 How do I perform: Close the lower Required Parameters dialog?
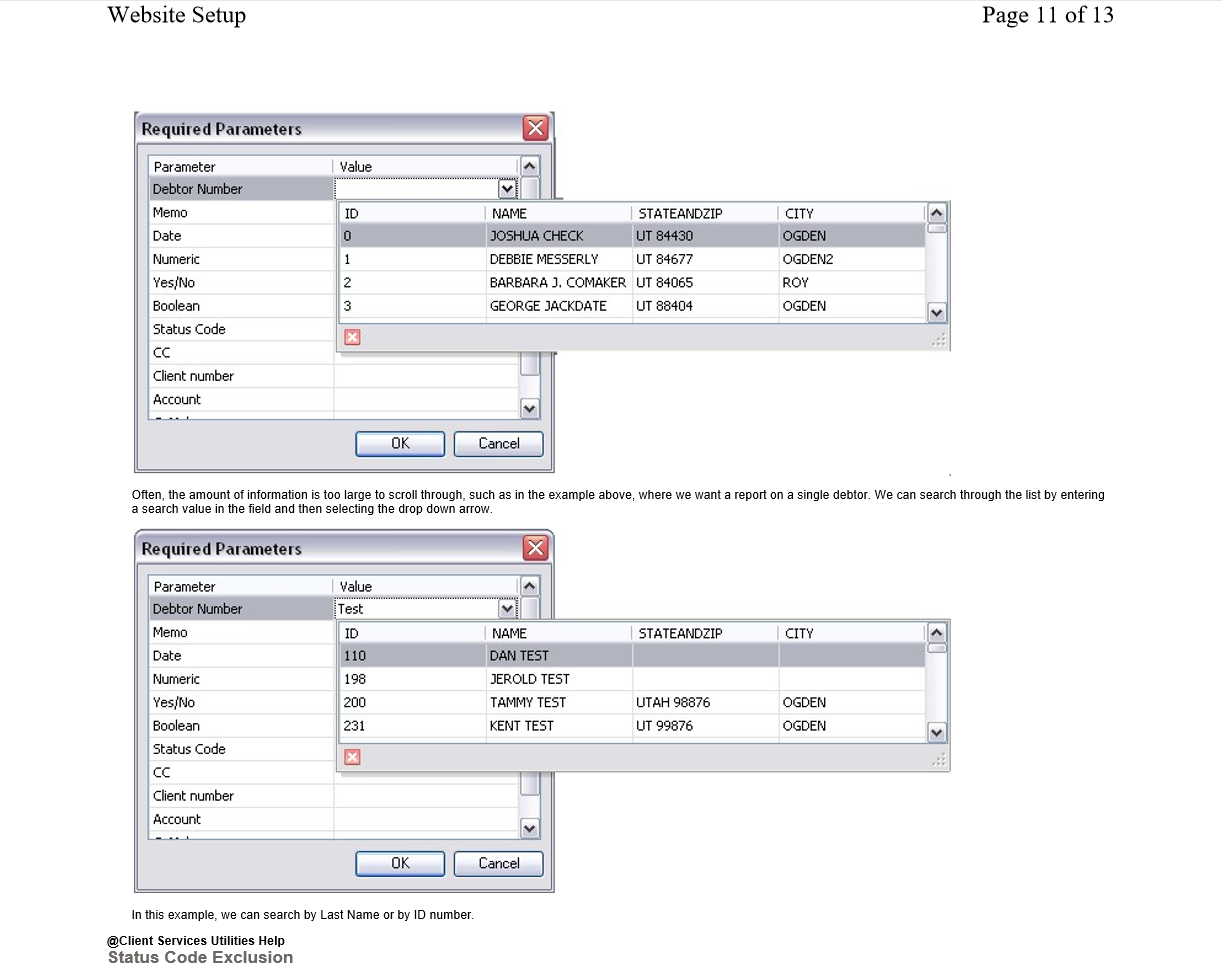pos(536,548)
